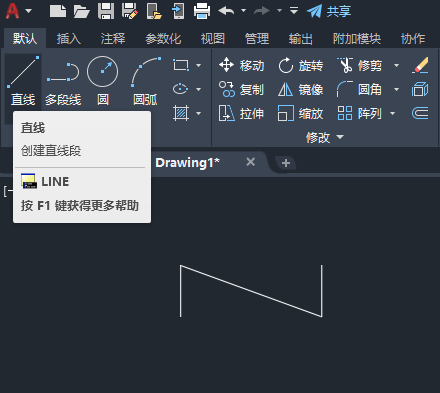The width and height of the screenshot is (440, 393).
Task: Click the 共享 share button
Action: pos(329,11)
